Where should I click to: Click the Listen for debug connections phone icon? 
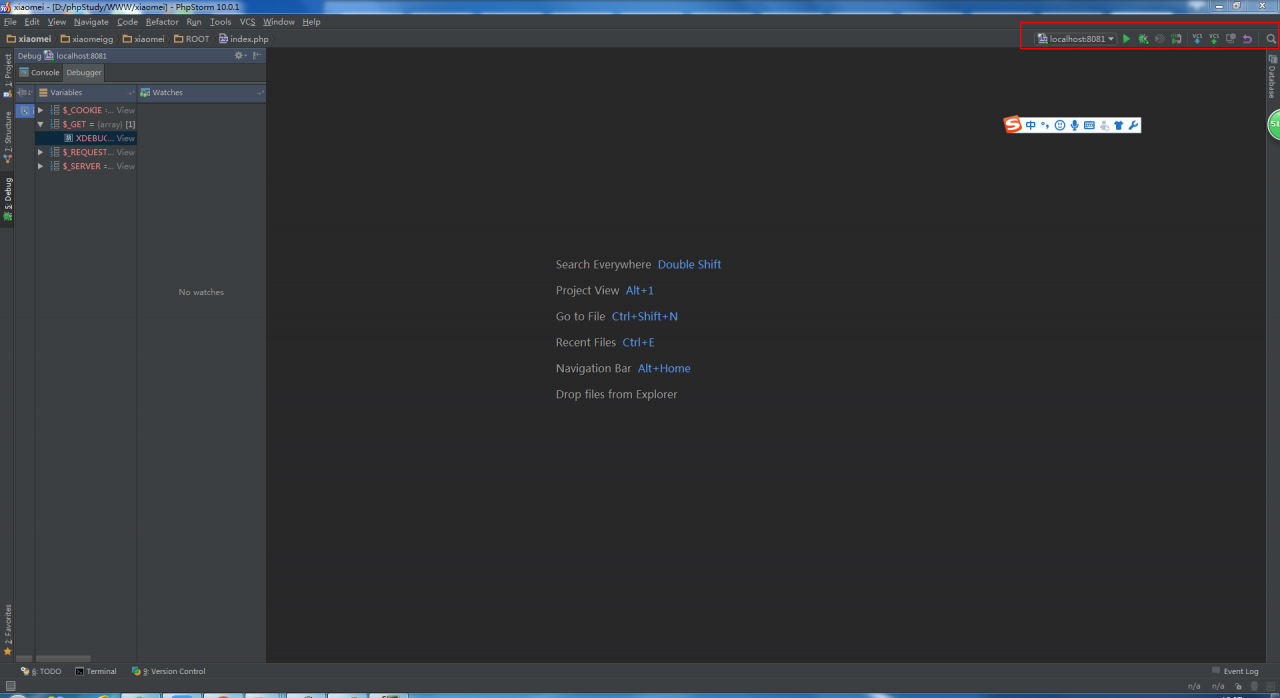point(1177,39)
